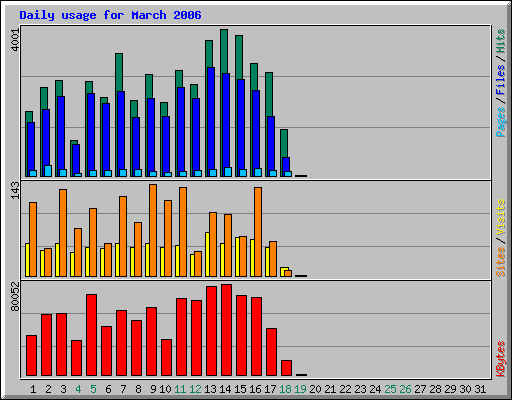Image resolution: width=512 pixels, height=400 pixels.
Task: Click the orange 'Sites' legend label
Action: (x=500, y=262)
